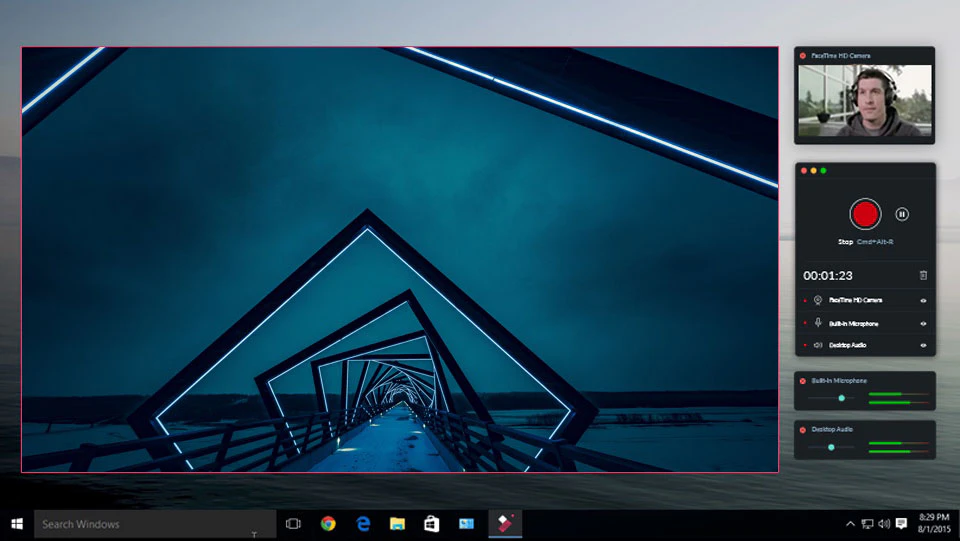This screenshot has width=960, height=541.
Task: Click the webcam icon beside FaceTime HD Camera
Action: click(x=817, y=300)
